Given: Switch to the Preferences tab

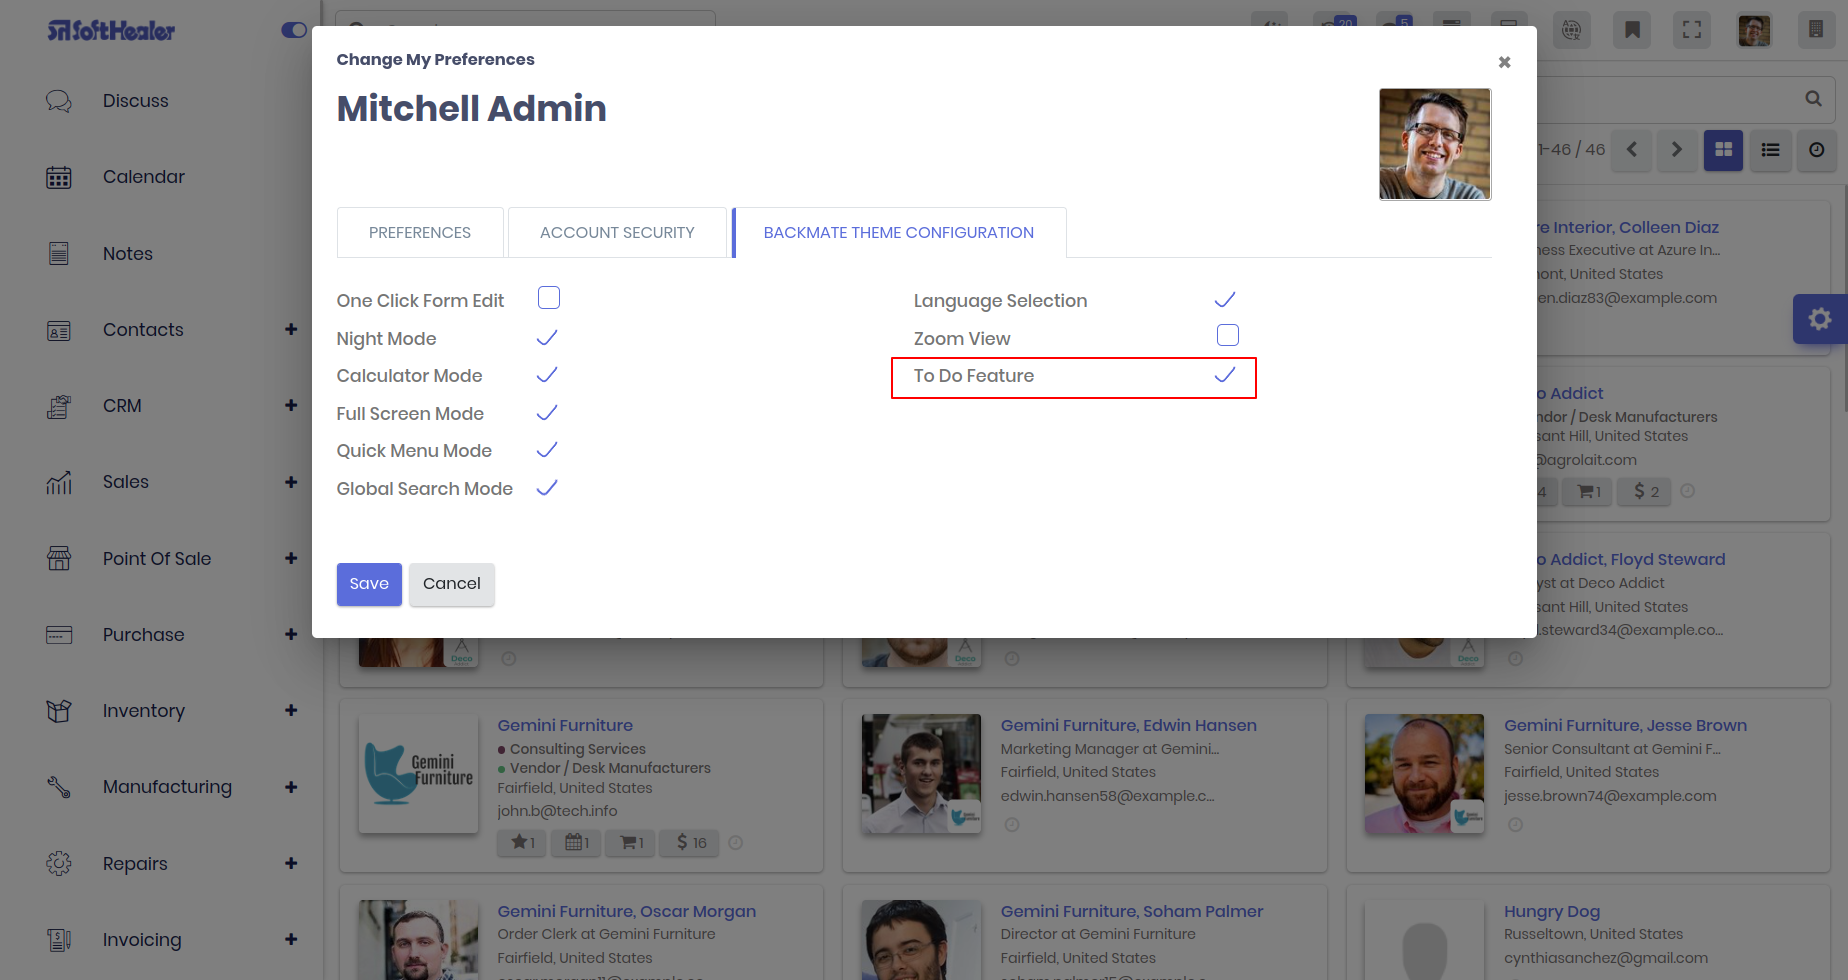Looking at the screenshot, I should (x=420, y=232).
